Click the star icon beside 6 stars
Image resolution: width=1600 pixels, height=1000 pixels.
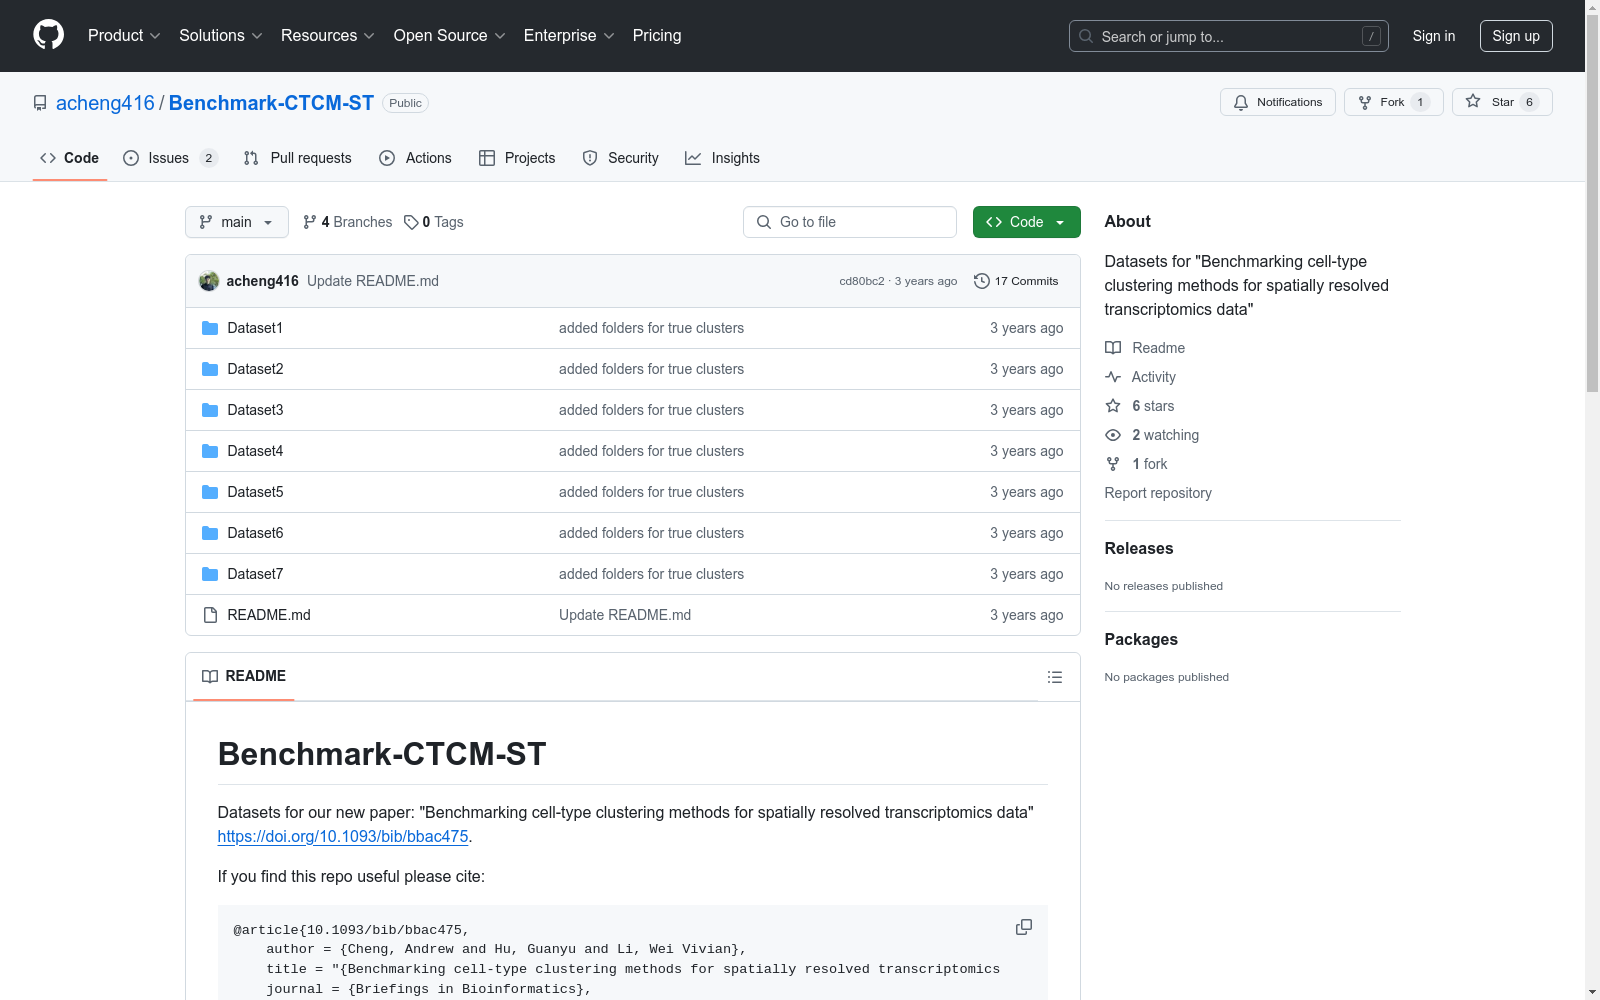1113,406
